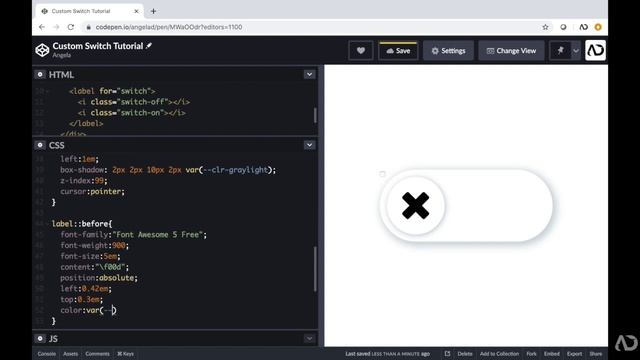Screen dimensions: 640x360
Task: Click Delete in footer
Action: click(464, 354)
